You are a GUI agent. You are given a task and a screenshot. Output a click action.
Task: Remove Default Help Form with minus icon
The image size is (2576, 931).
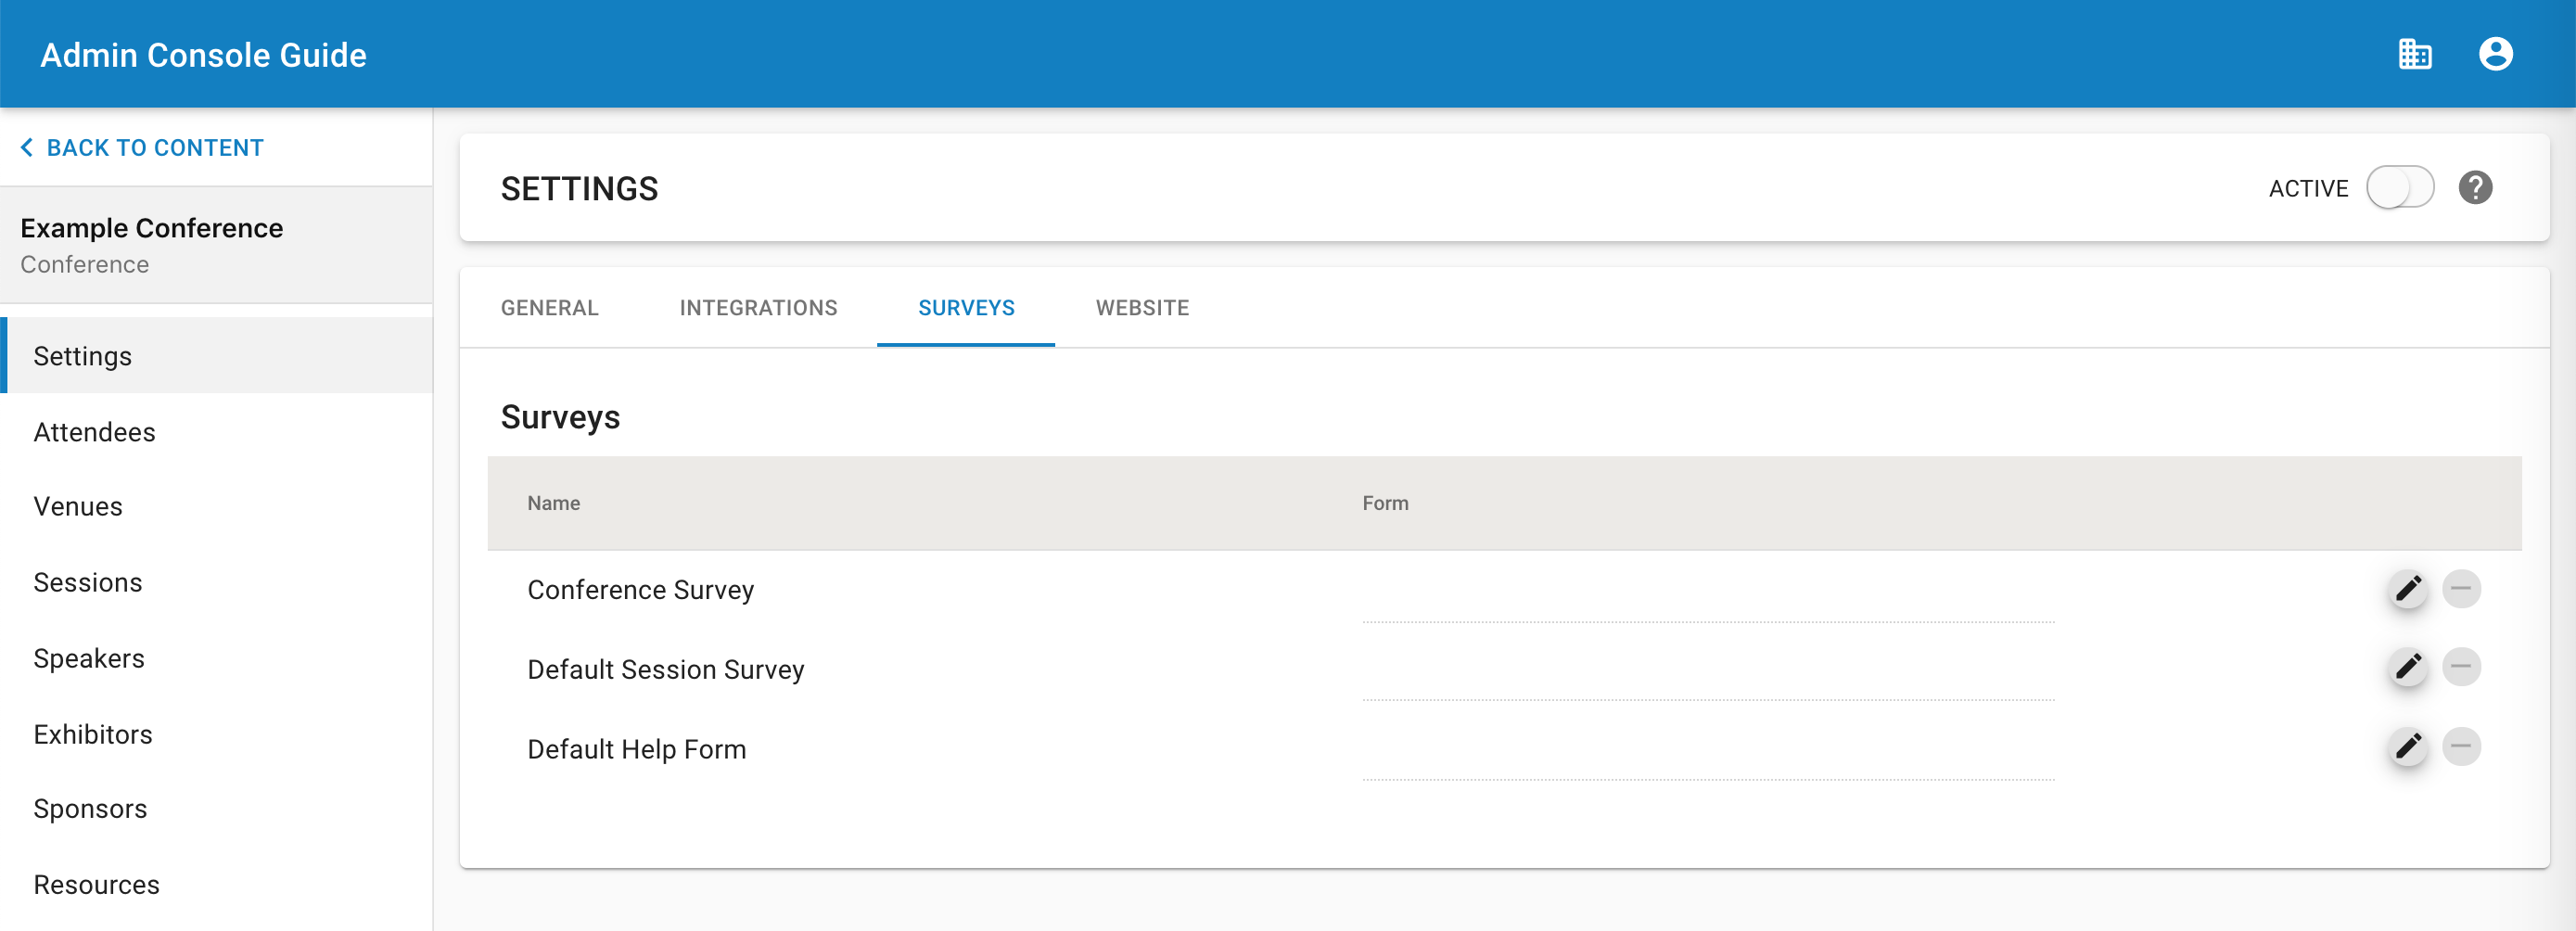2461,746
